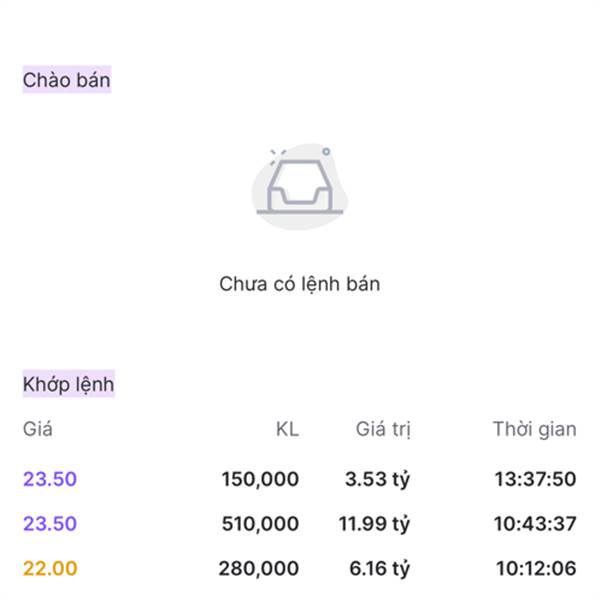Screen dimensions: 600x600
Task: Select the 510,000 volume cell
Action: coord(260,524)
